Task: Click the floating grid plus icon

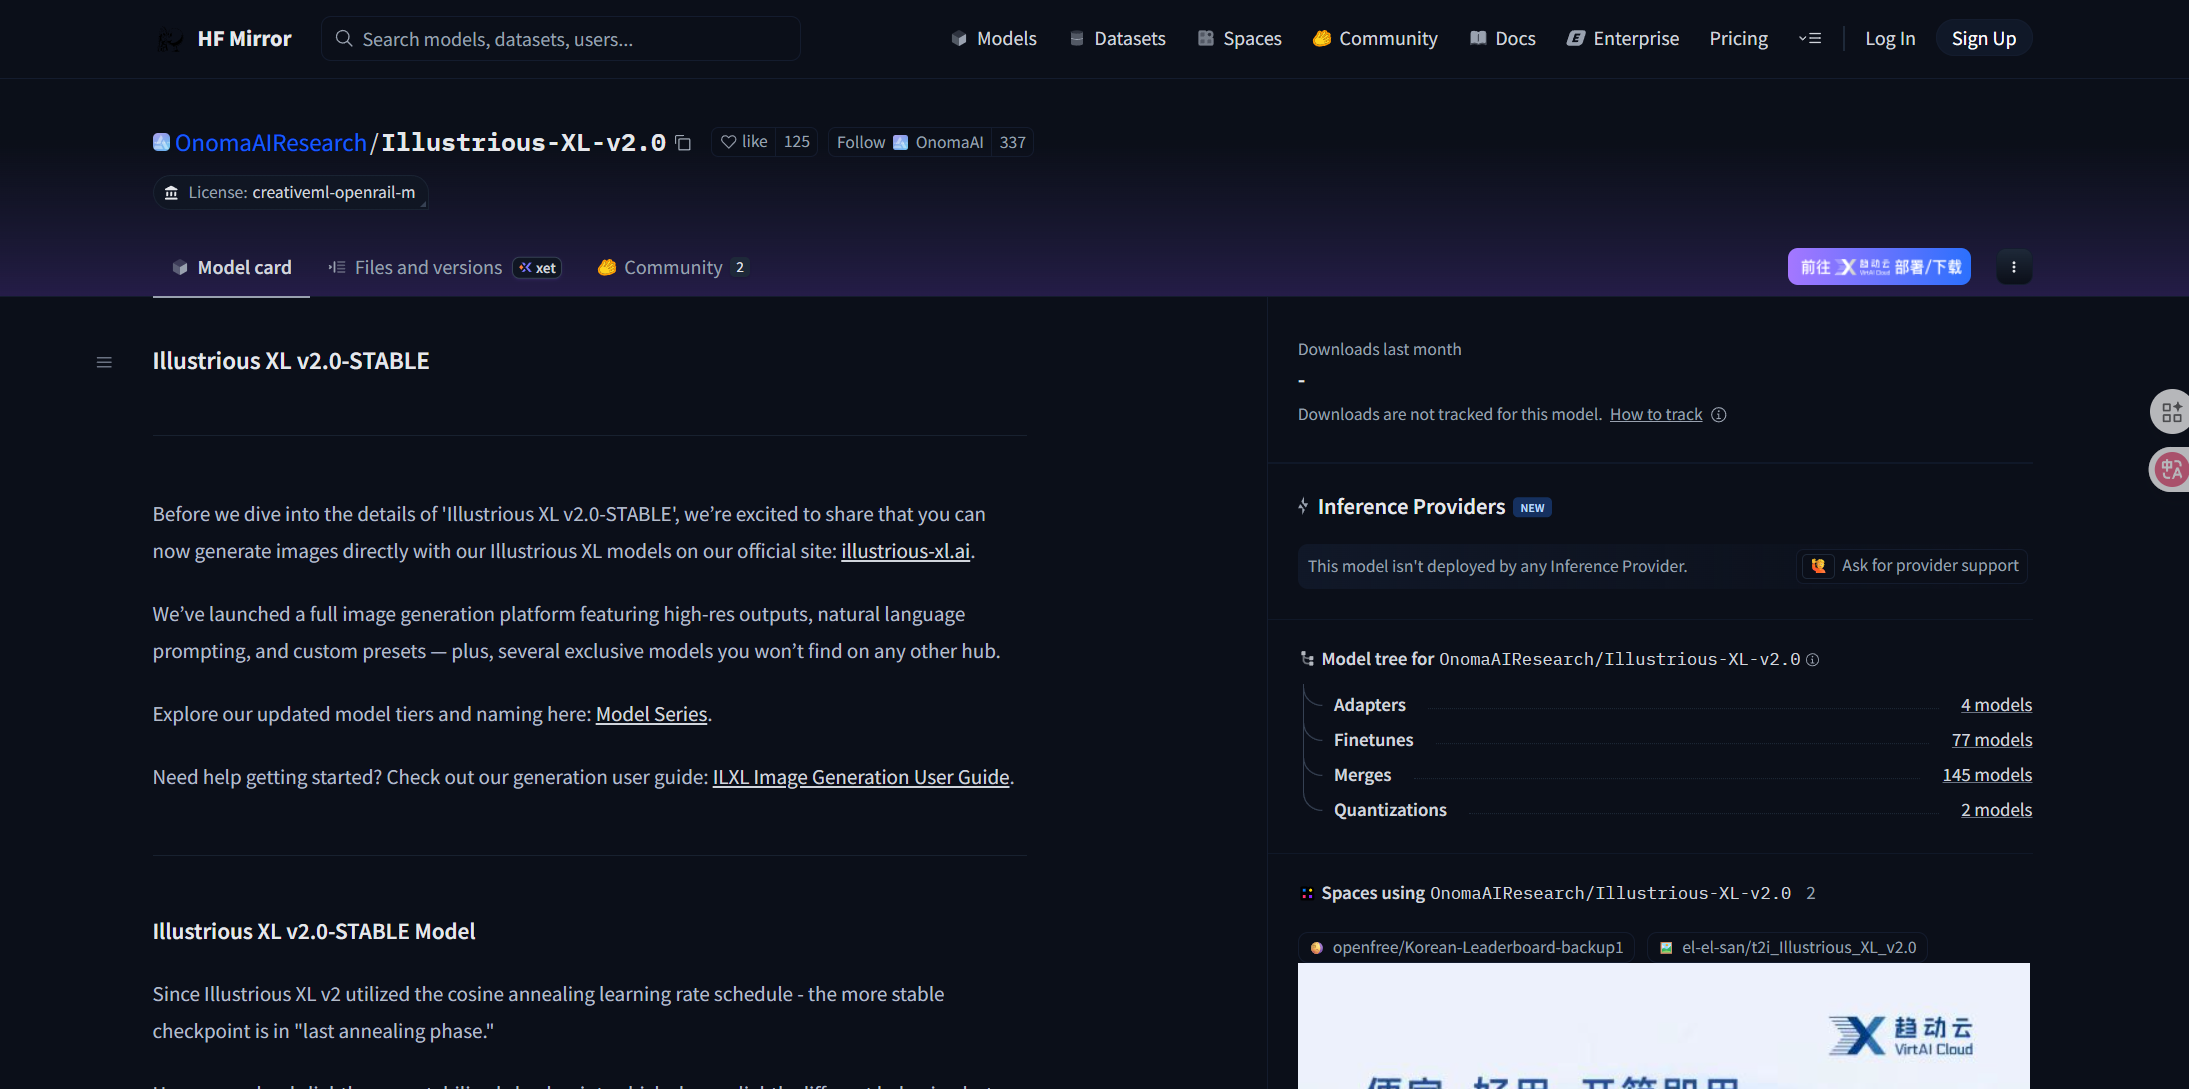Action: click(2171, 412)
